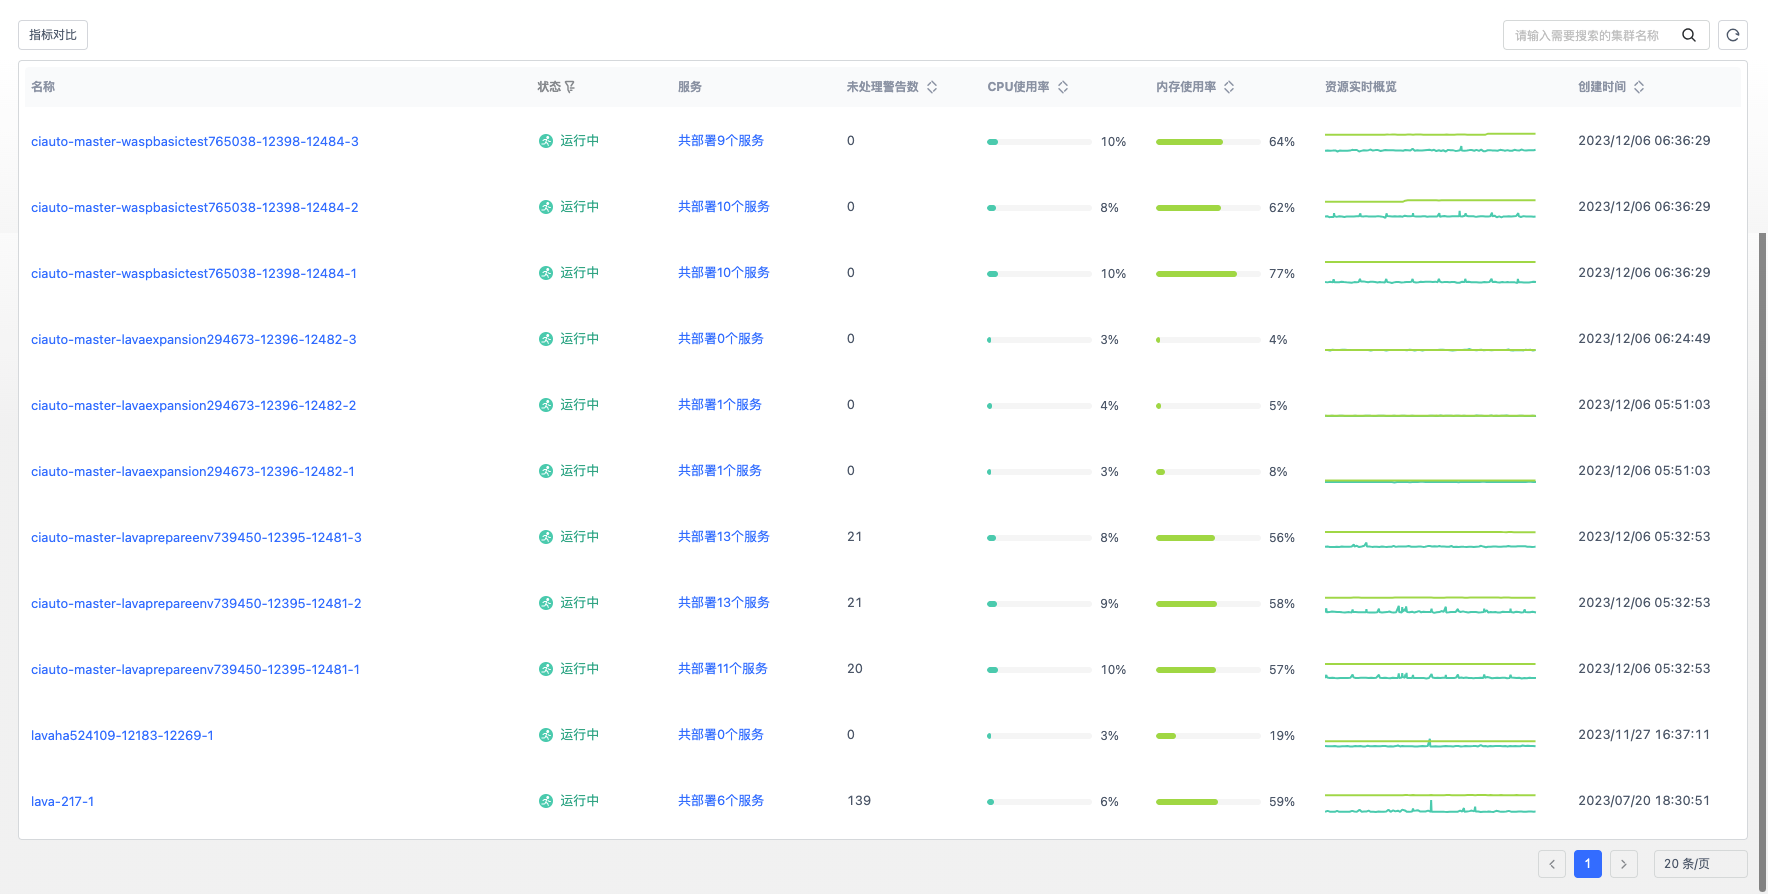Sort by unhandled alert count
The width and height of the screenshot is (1768, 894).
click(x=932, y=87)
